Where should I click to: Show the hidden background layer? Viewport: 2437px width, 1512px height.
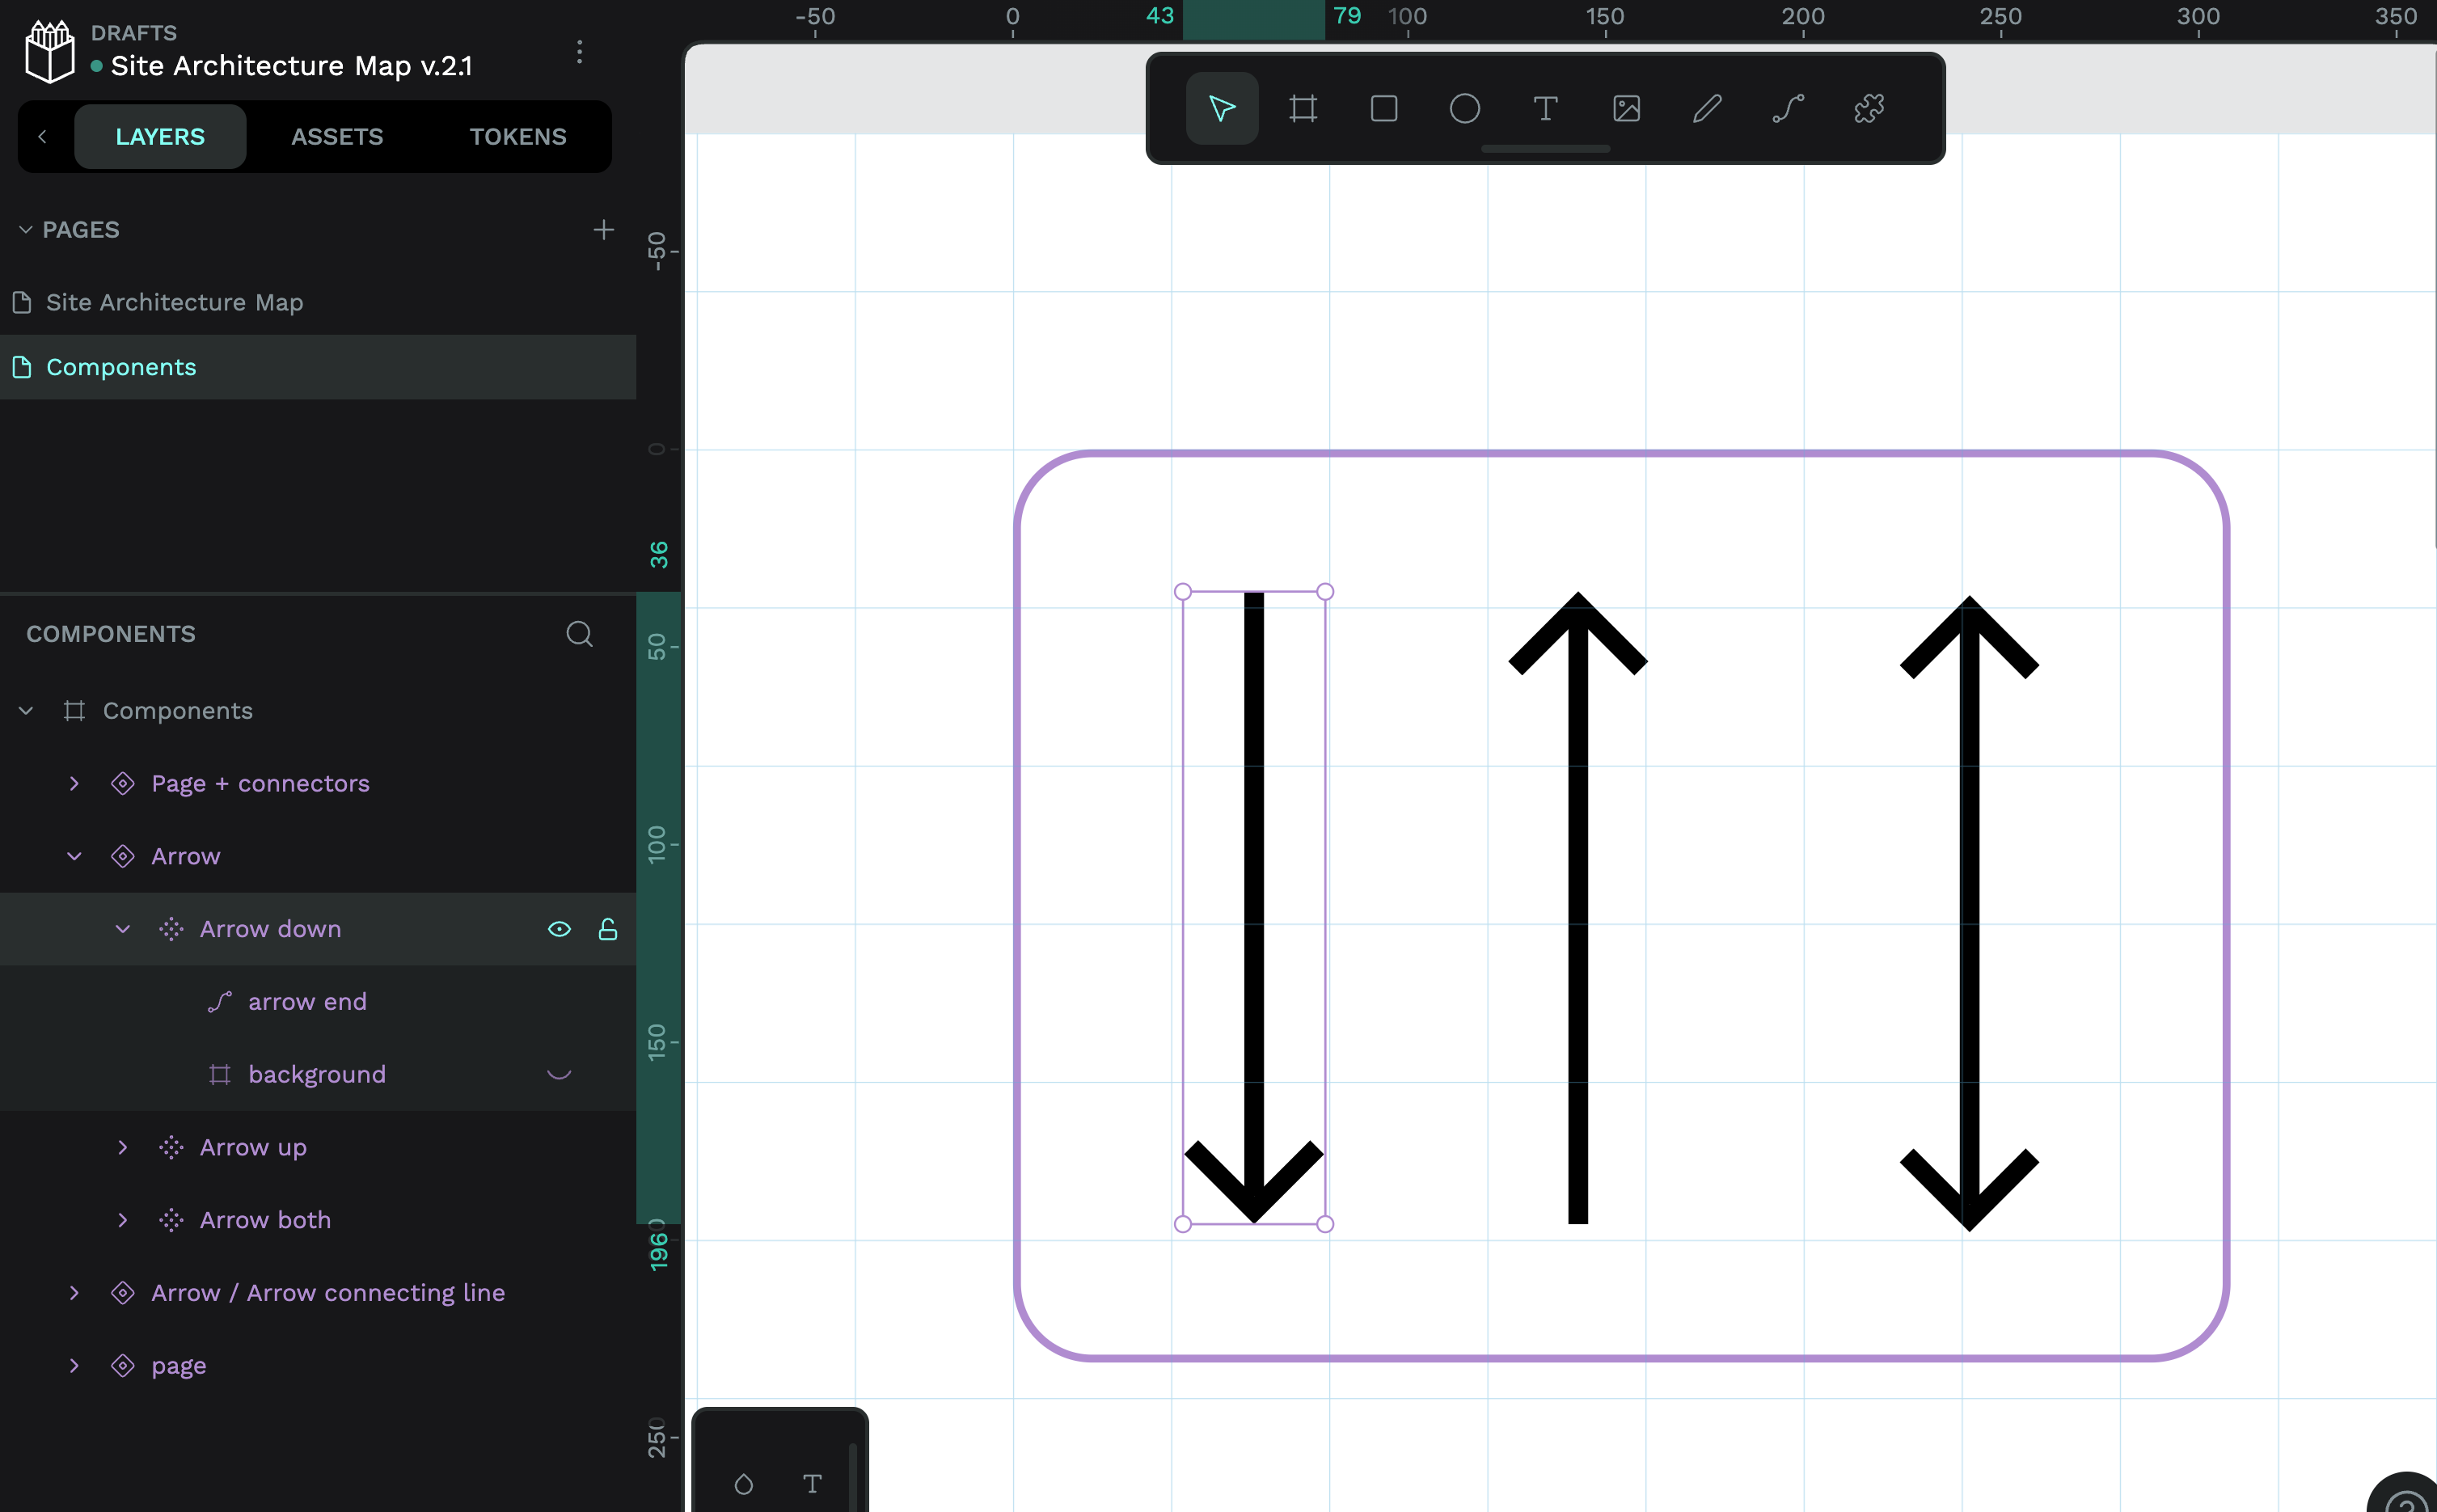(x=559, y=1074)
